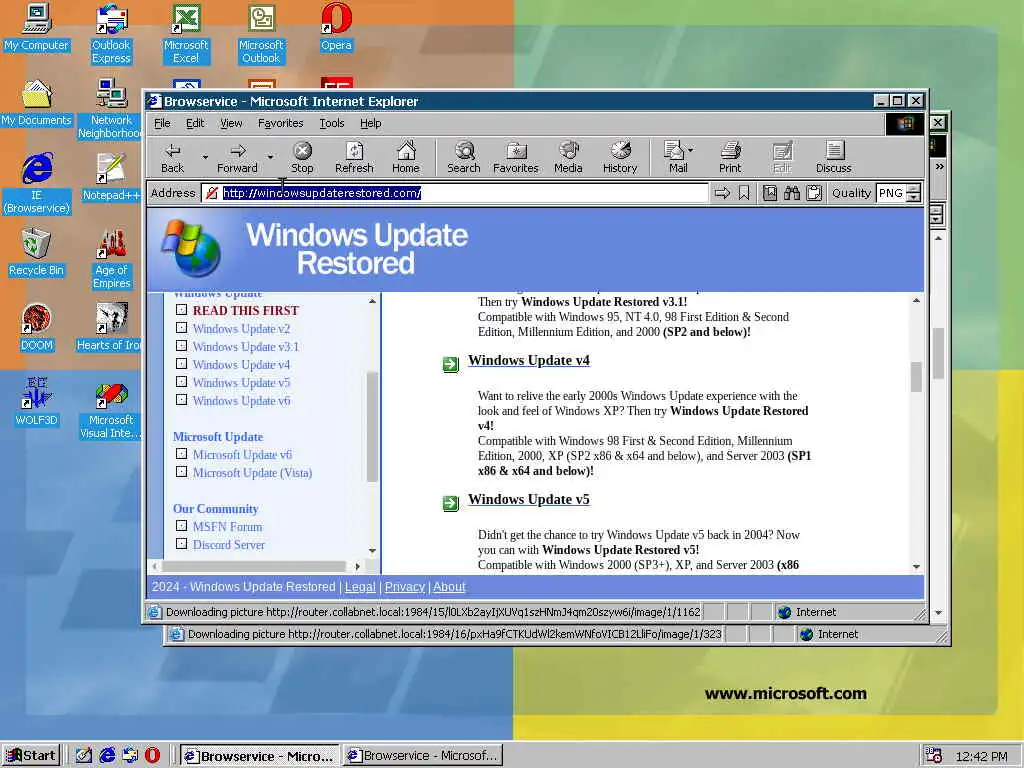
Task: Open the Forward button history dropdown arrow
Action: [x=270, y=157]
